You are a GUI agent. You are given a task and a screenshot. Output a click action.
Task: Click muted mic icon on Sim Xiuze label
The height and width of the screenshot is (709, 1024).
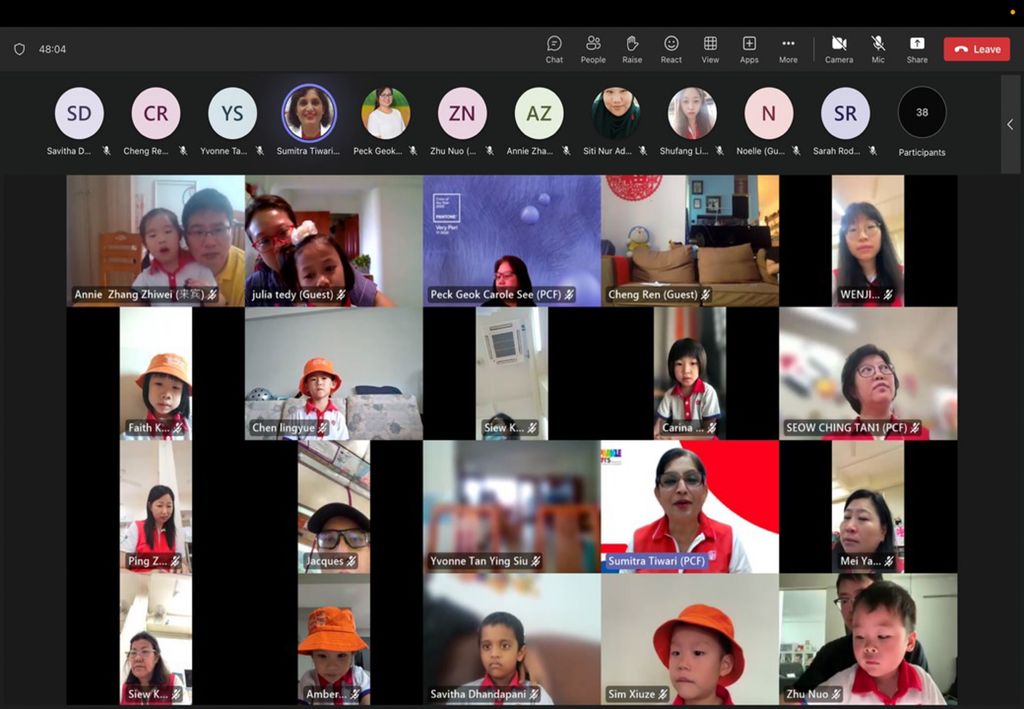coord(663,694)
